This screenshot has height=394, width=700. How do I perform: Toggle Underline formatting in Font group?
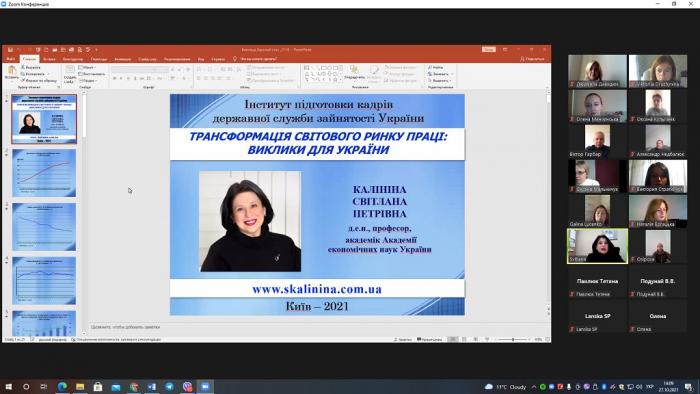128,78
